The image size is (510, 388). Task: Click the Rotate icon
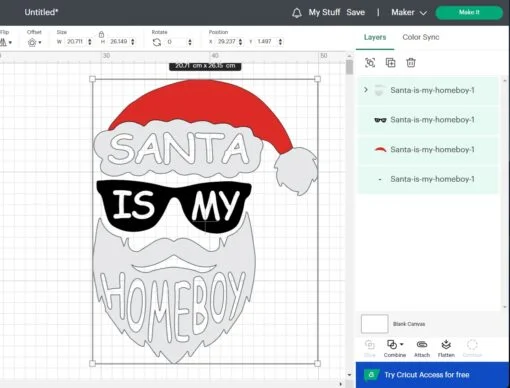point(157,42)
